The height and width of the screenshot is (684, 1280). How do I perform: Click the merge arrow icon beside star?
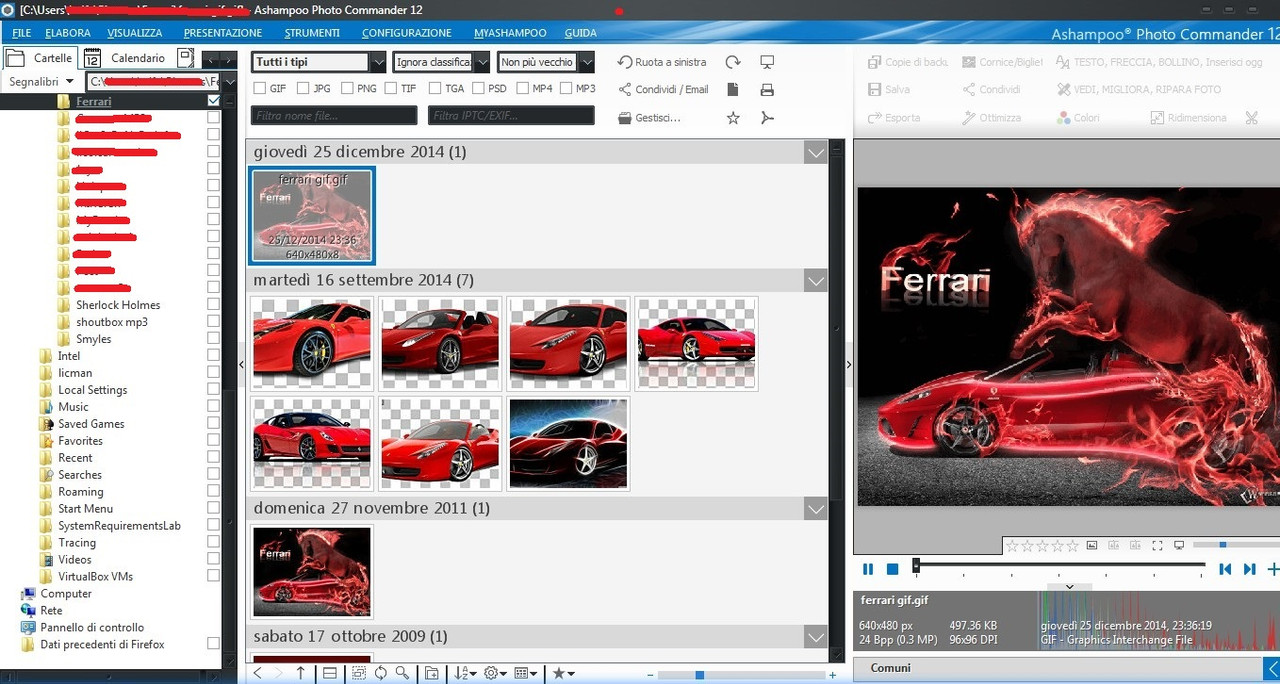(767, 118)
